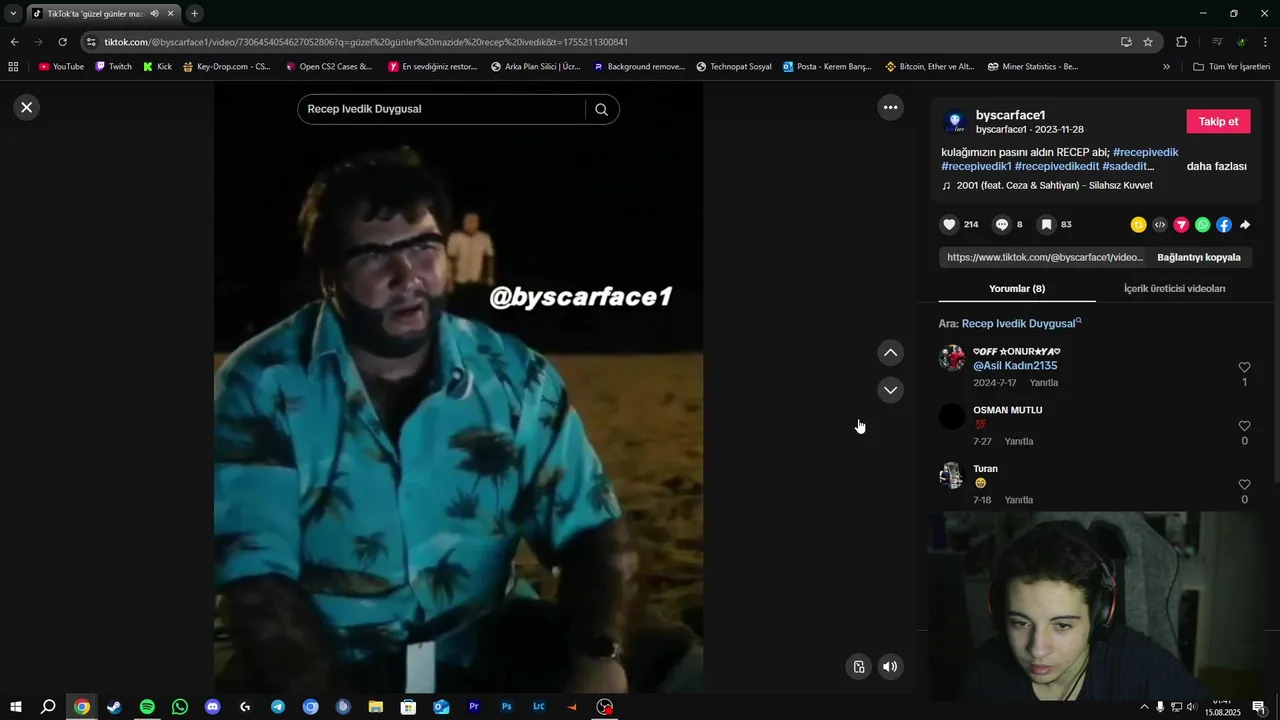The image size is (1280, 720).
Task: Reply to the 2024-7-17 comment
Action: point(1043,383)
